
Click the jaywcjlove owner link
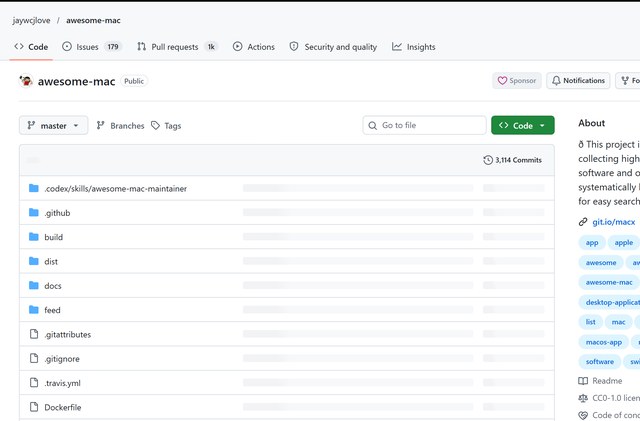(31, 20)
